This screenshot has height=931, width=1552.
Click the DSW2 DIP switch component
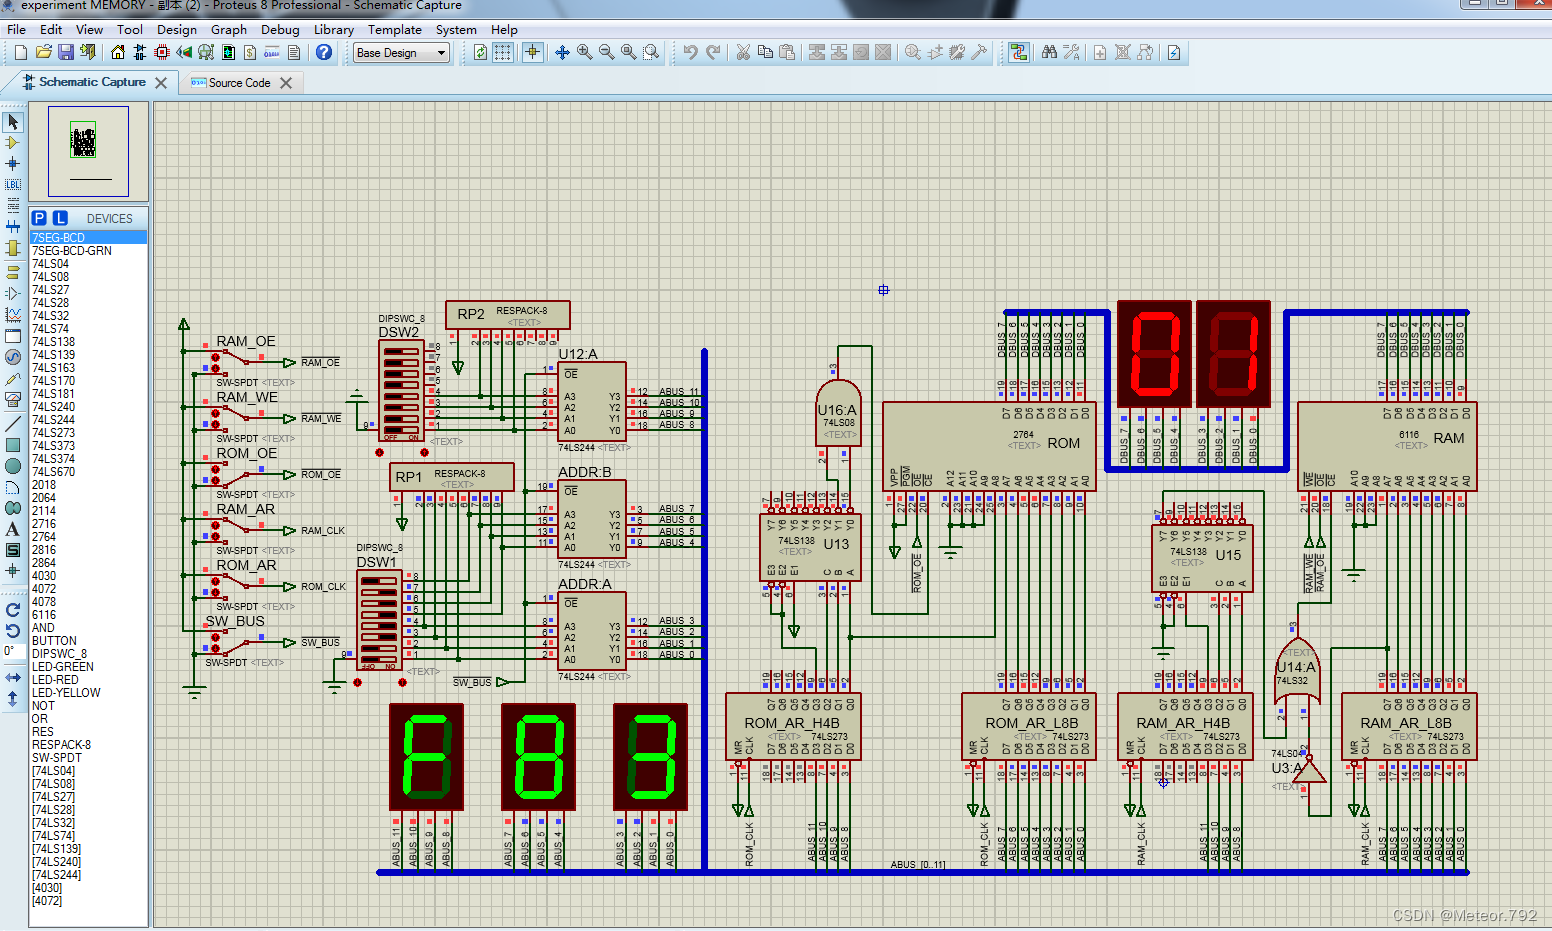(401, 391)
